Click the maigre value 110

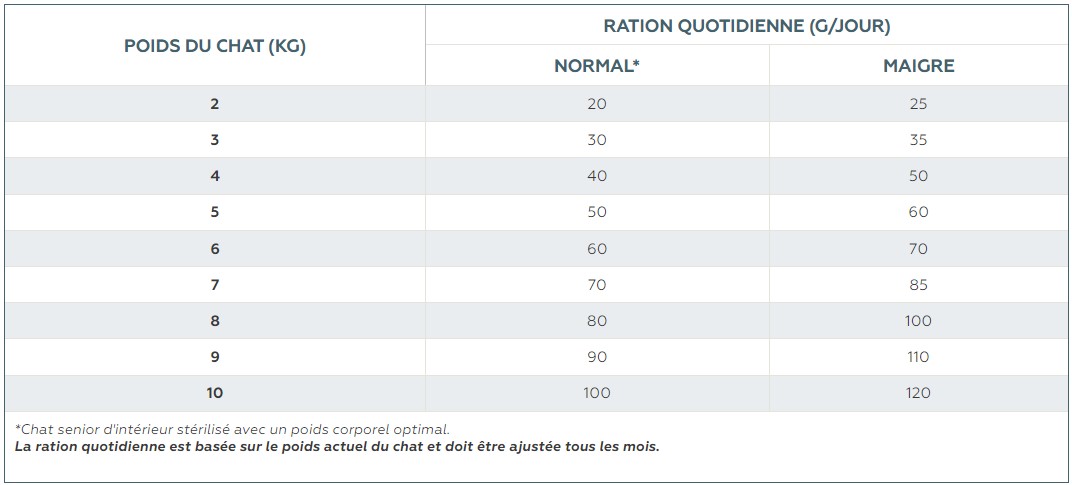click(918, 357)
